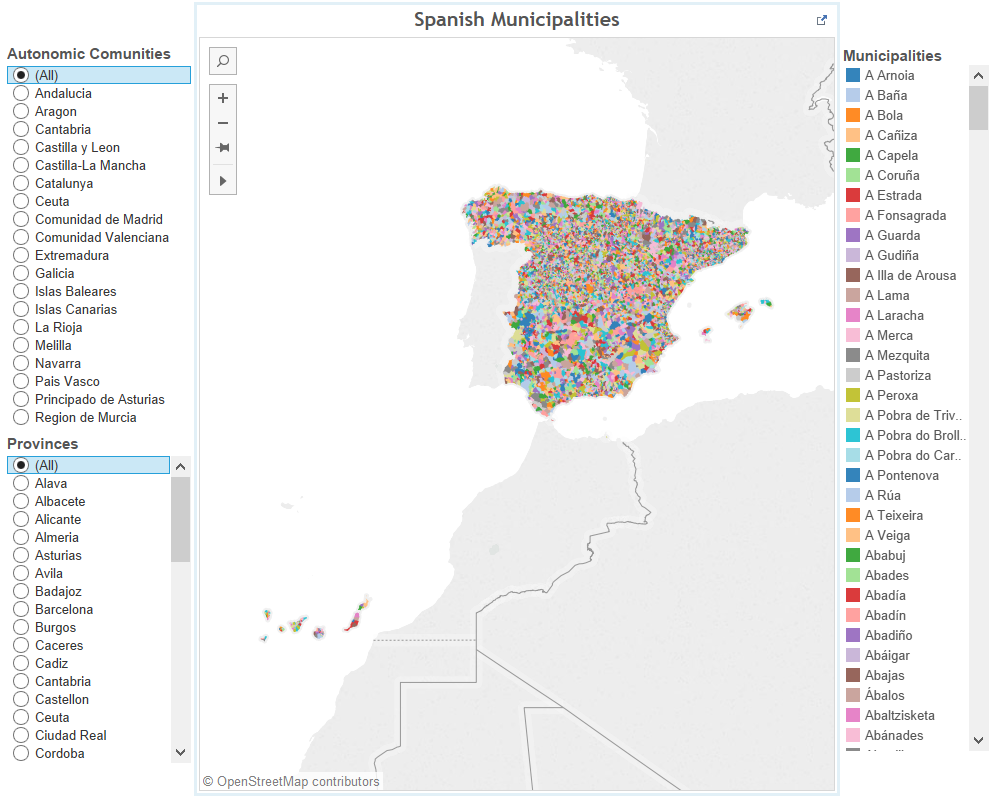
Task: Select Castellon province radio button
Action: pos(21,699)
